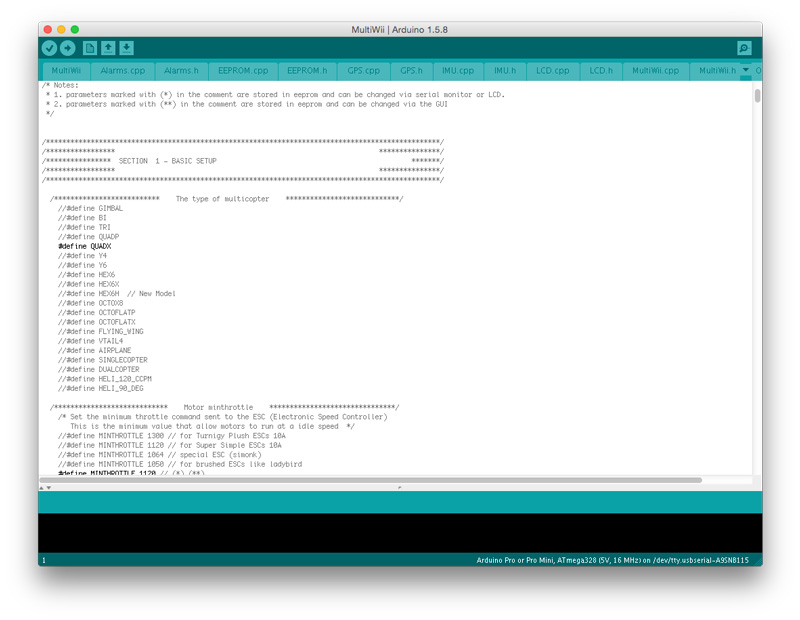The height and width of the screenshot is (620, 800).
Task: Click the green zoom window button
Action: [75, 30]
